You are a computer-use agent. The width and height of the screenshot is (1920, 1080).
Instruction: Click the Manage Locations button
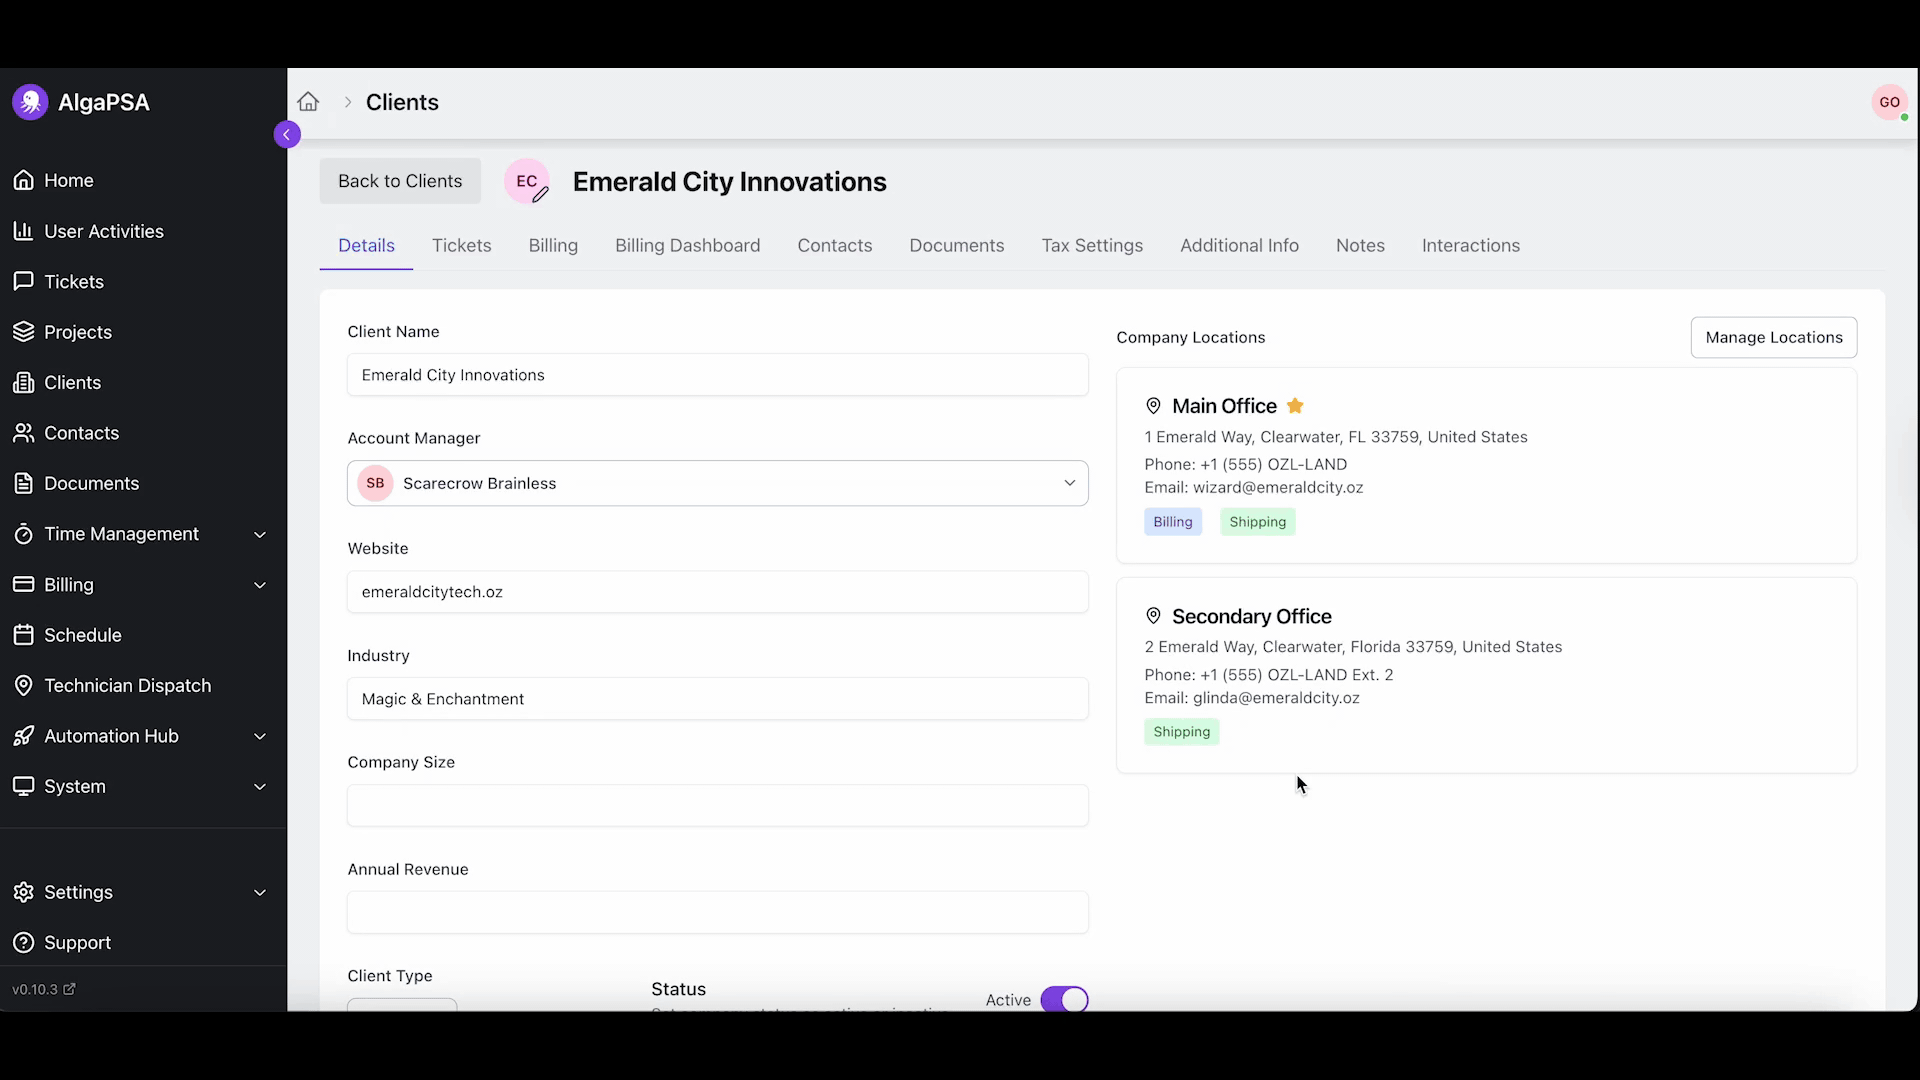(1773, 338)
